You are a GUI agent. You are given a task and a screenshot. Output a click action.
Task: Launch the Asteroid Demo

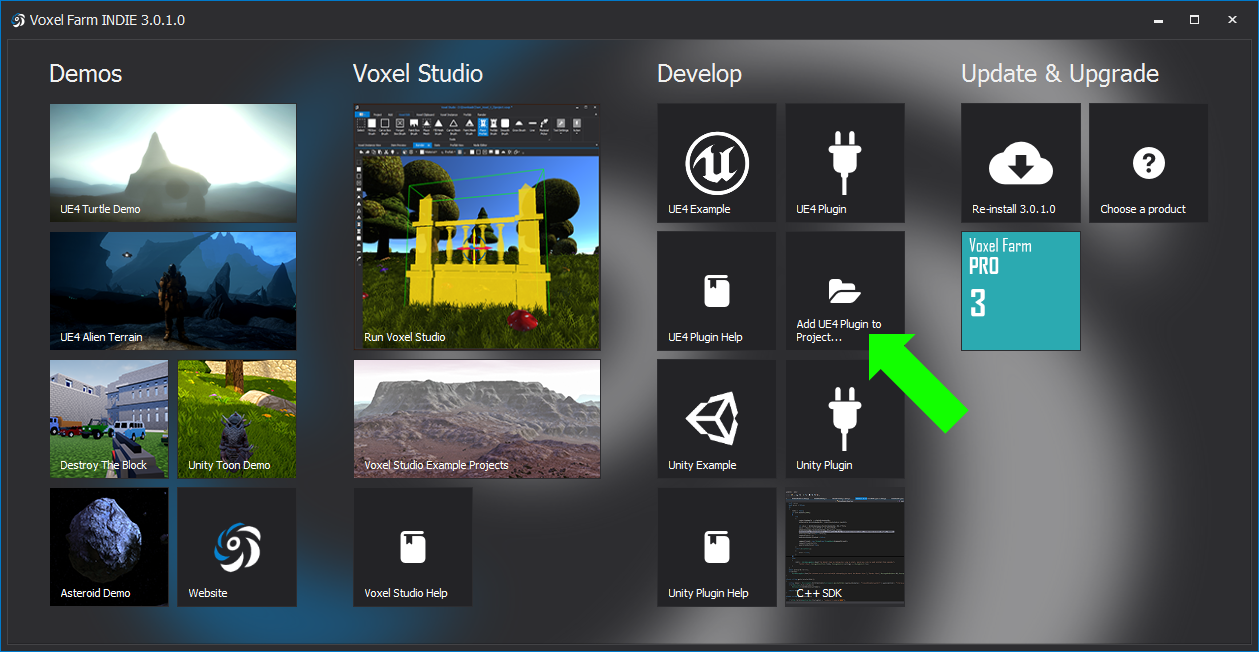(109, 547)
